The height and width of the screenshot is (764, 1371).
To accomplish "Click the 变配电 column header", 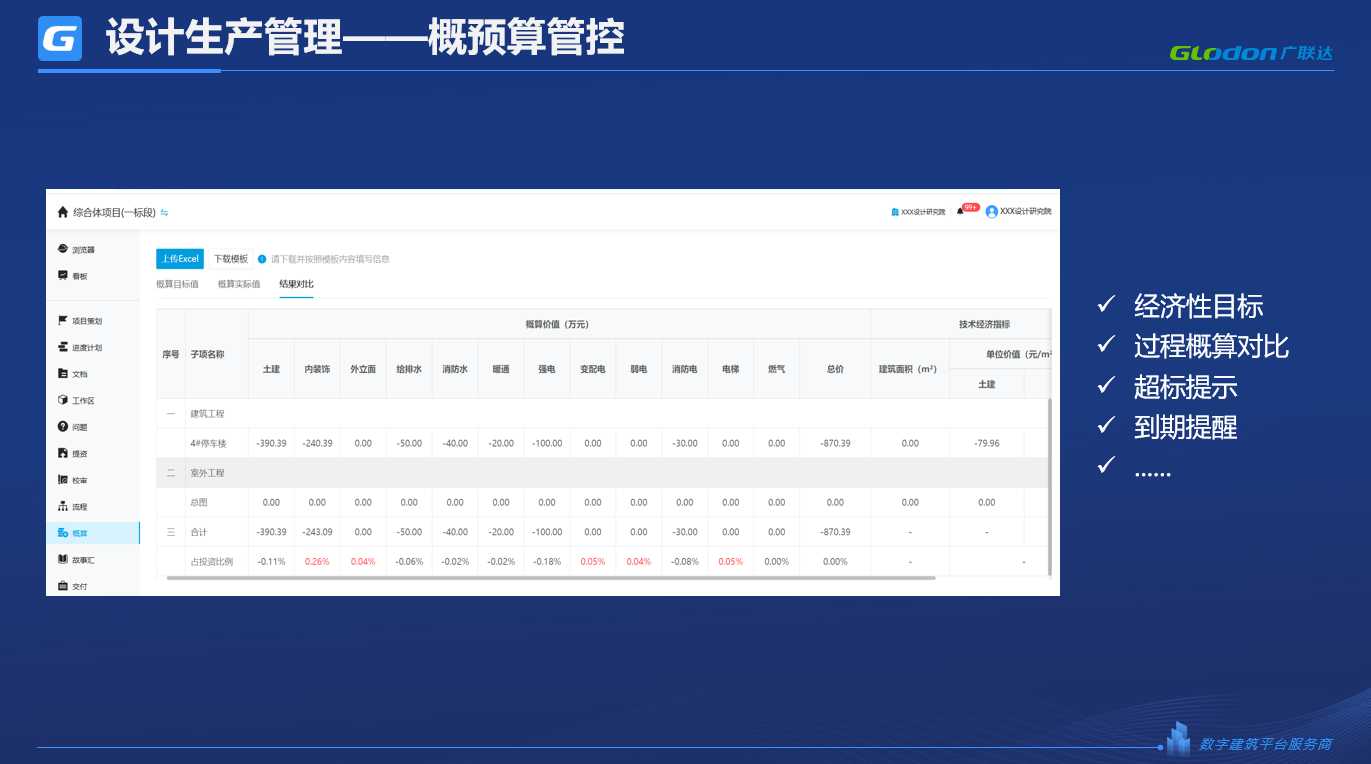I will tap(593, 369).
